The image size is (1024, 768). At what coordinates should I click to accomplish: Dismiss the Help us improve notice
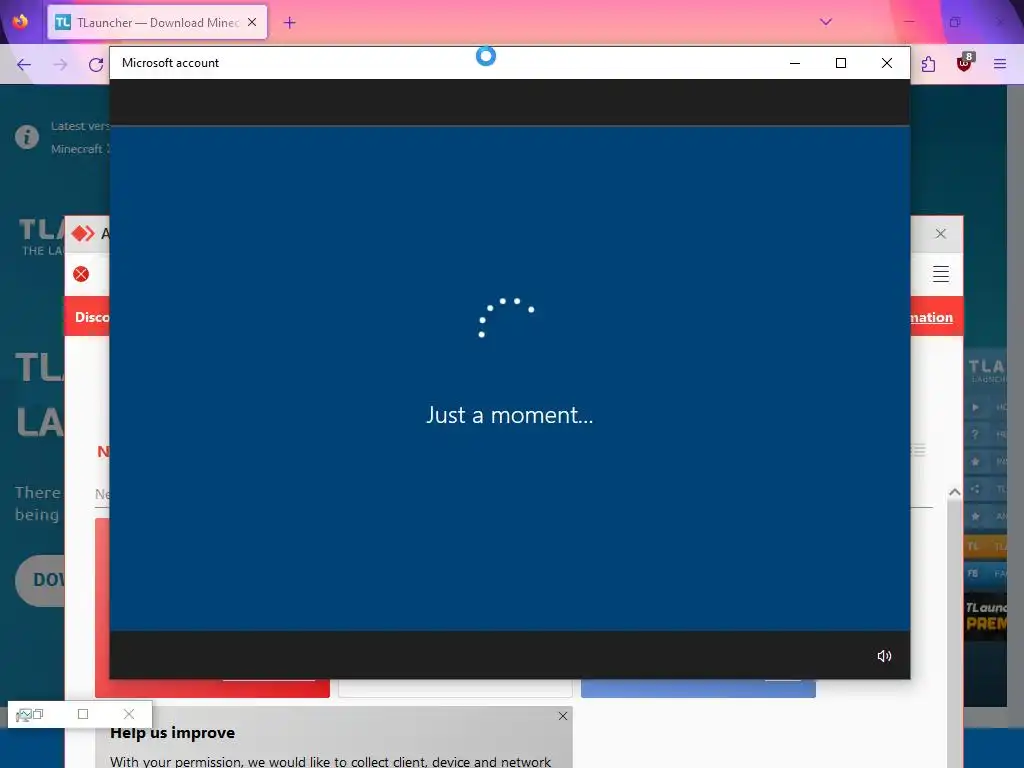click(x=563, y=716)
